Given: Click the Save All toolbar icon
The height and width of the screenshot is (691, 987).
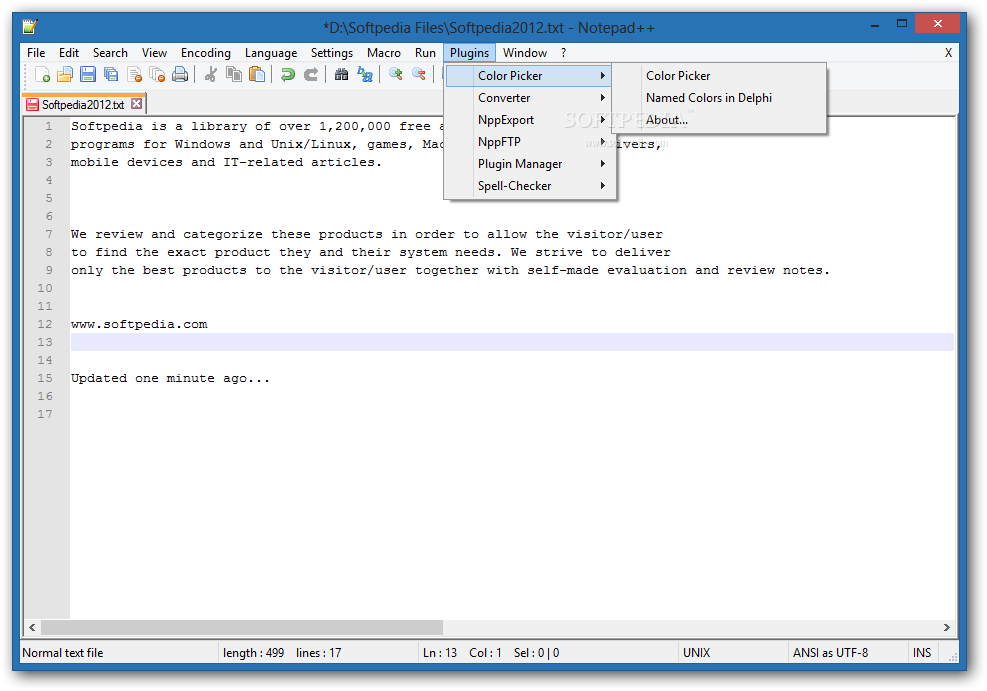Looking at the screenshot, I should [x=111, y=75].
